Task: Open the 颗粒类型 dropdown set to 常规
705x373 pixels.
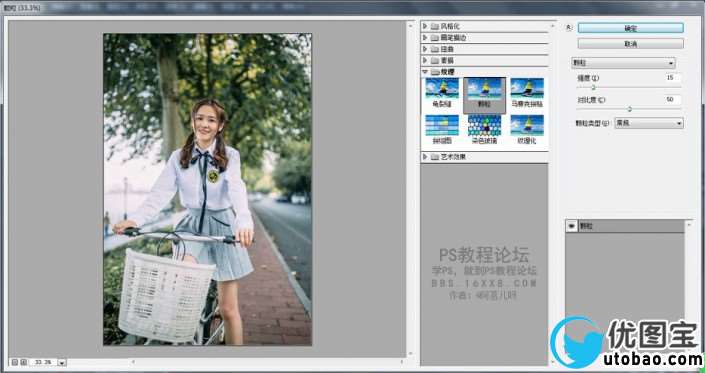Action: click(649, 123)
